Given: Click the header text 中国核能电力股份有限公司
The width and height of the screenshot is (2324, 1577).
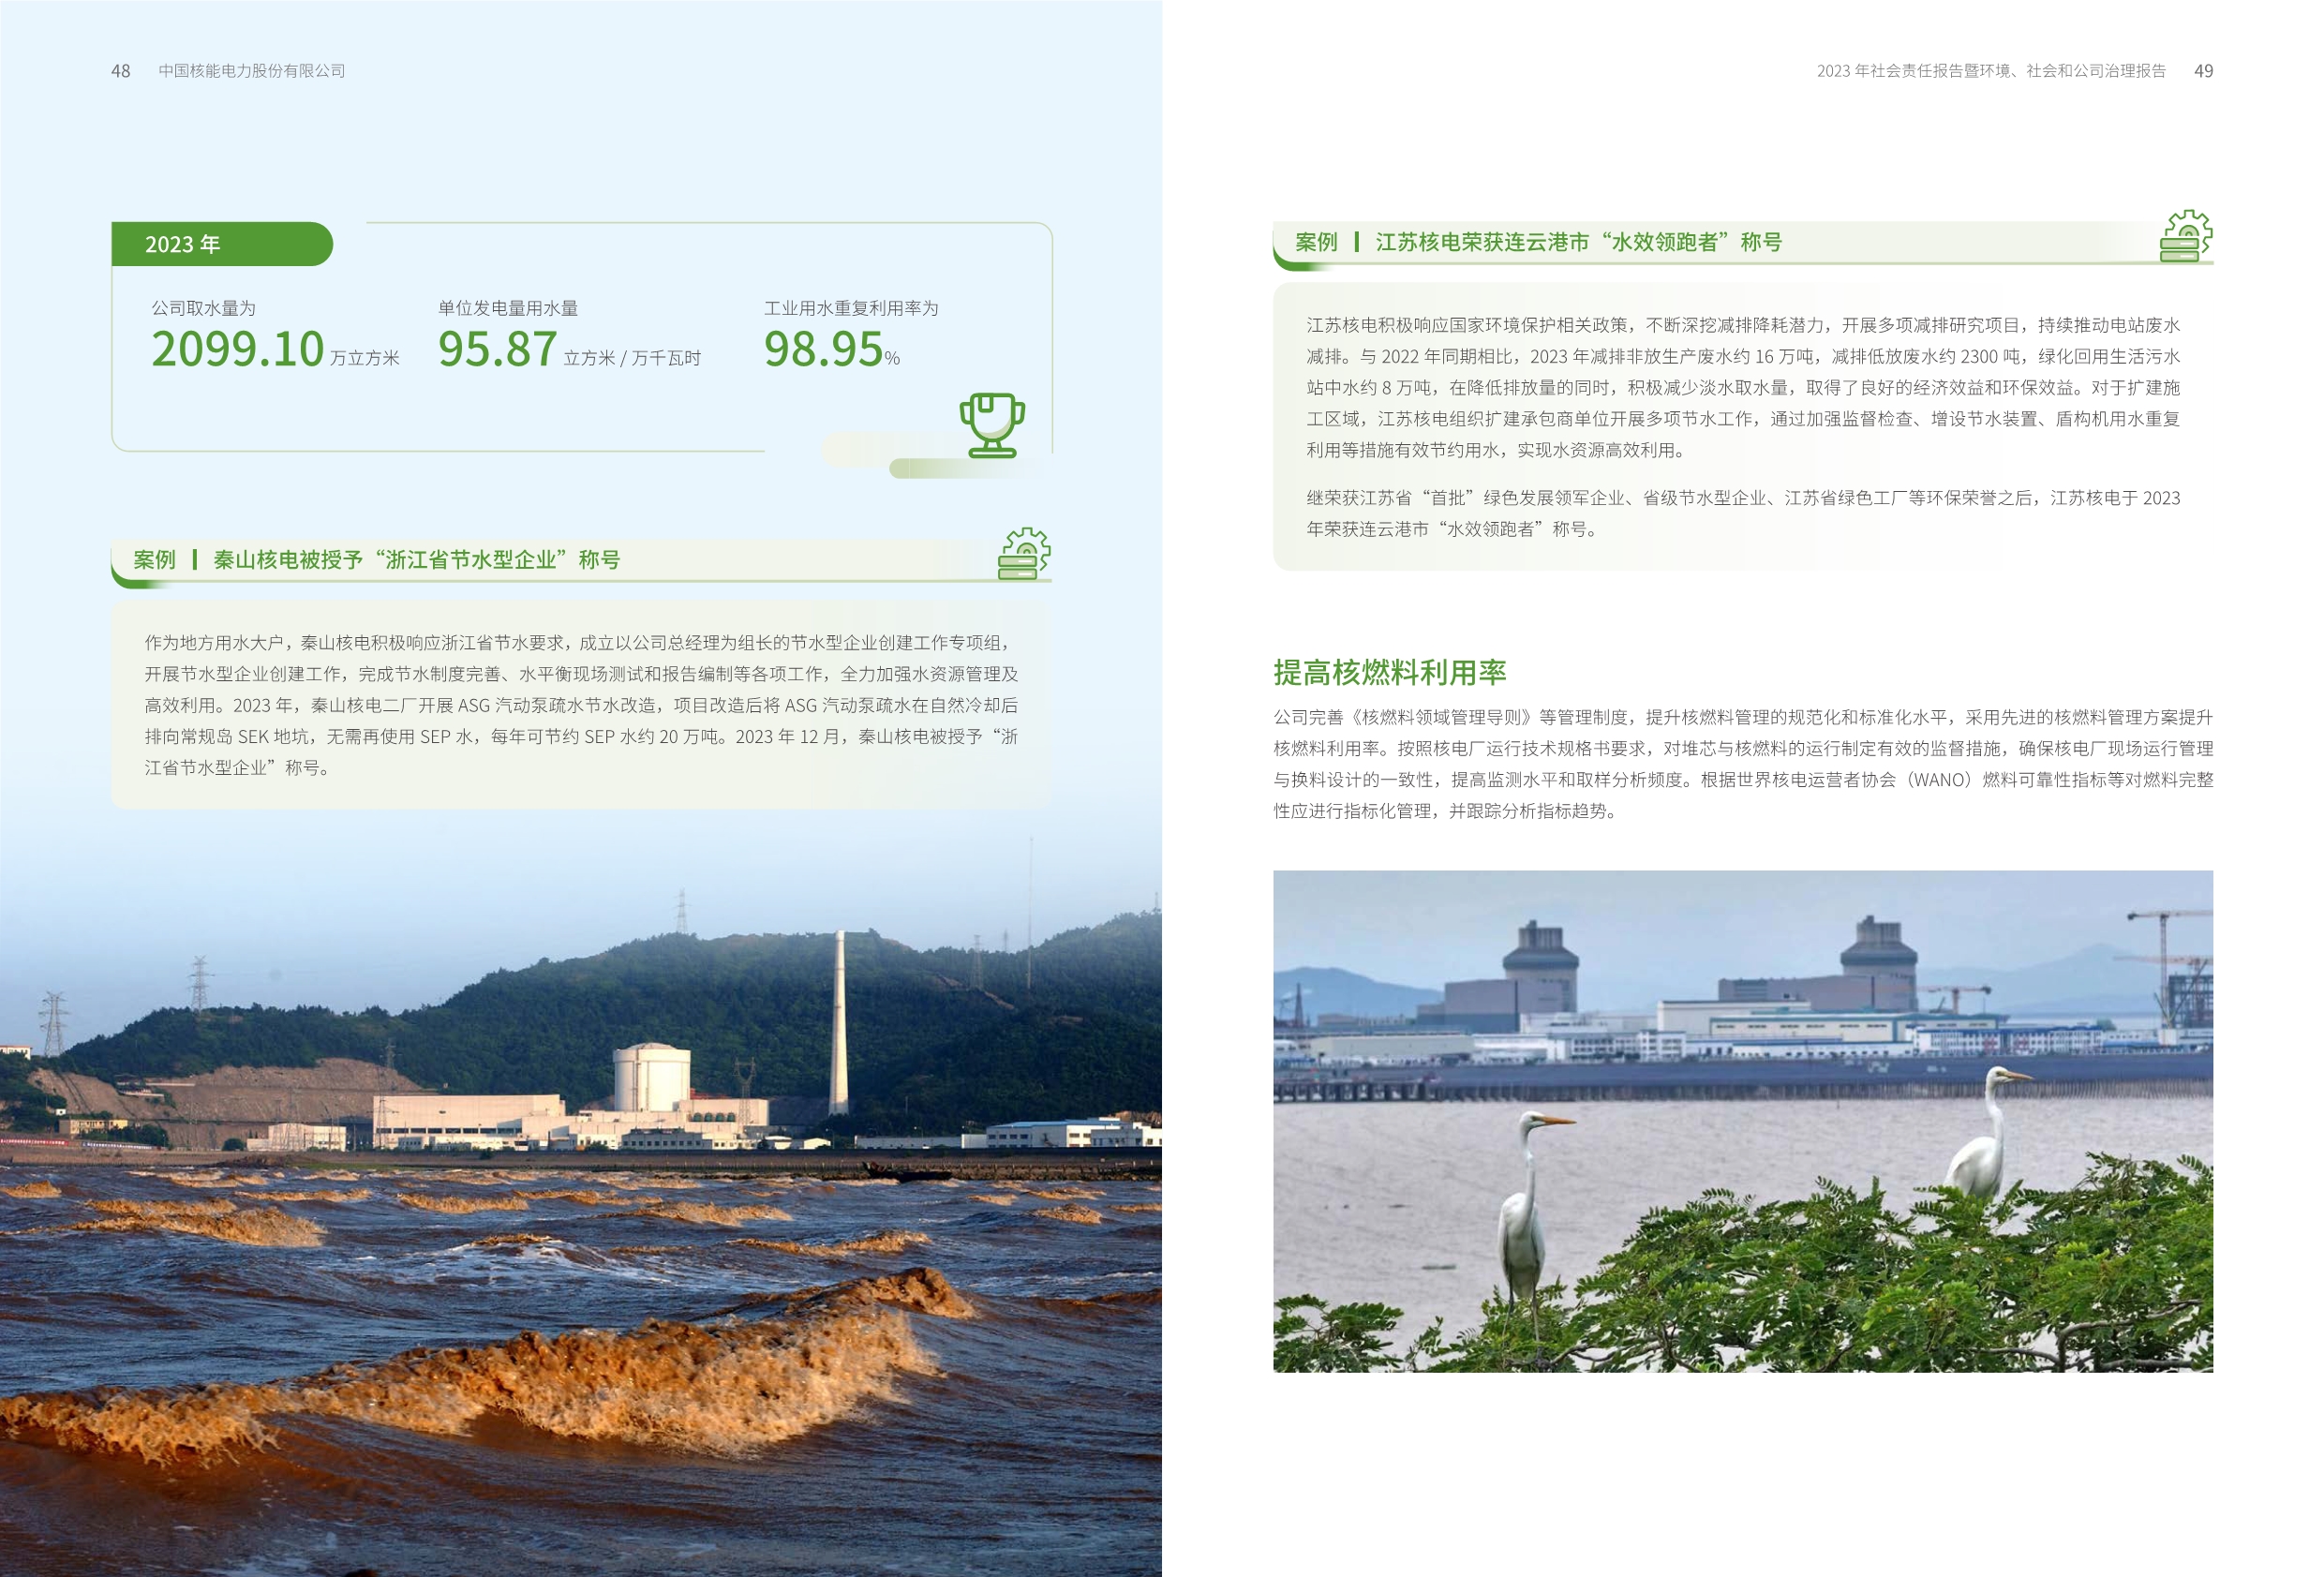Looking at the screenshot, I should tap(252, 71).
